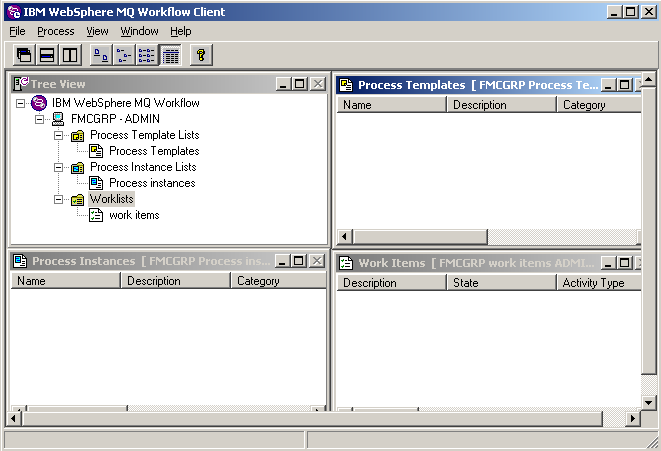Click the Process Templates window title icon
The image size is (661, 451).
[346, 85]
